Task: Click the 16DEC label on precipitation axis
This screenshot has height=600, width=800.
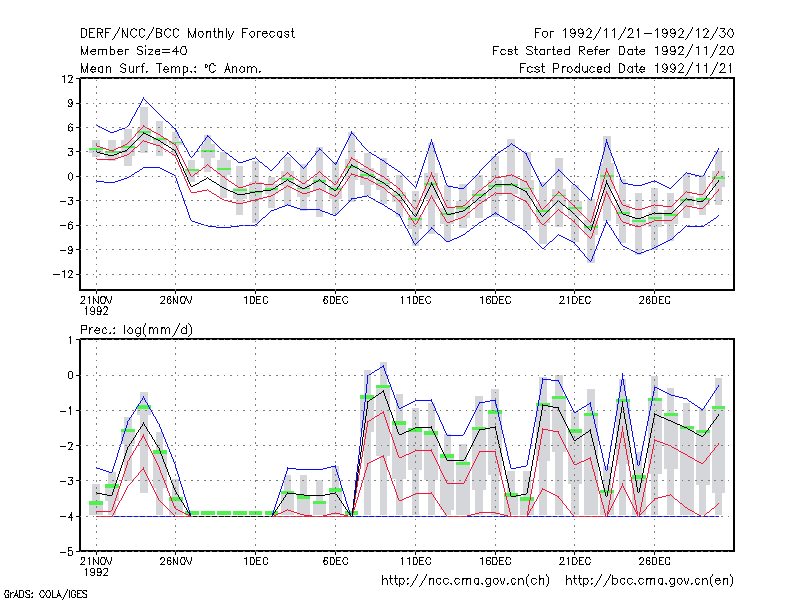Action: coord(495,561)
